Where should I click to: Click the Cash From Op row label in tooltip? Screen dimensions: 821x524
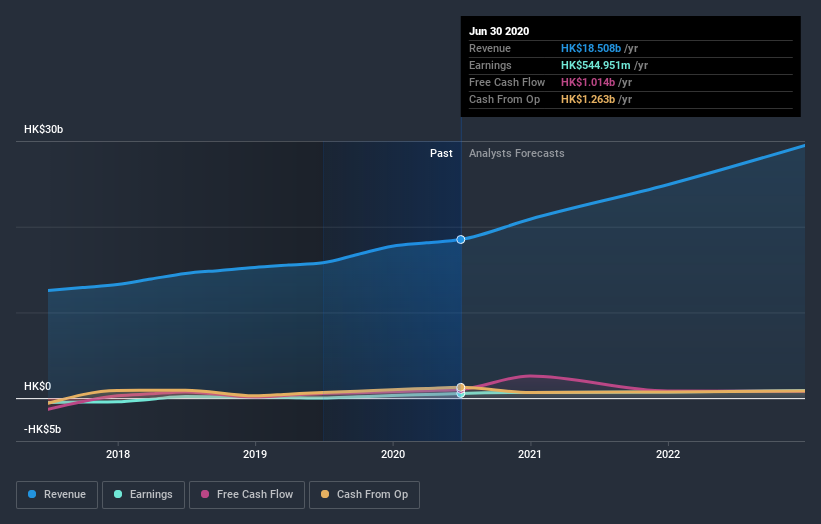504,99
